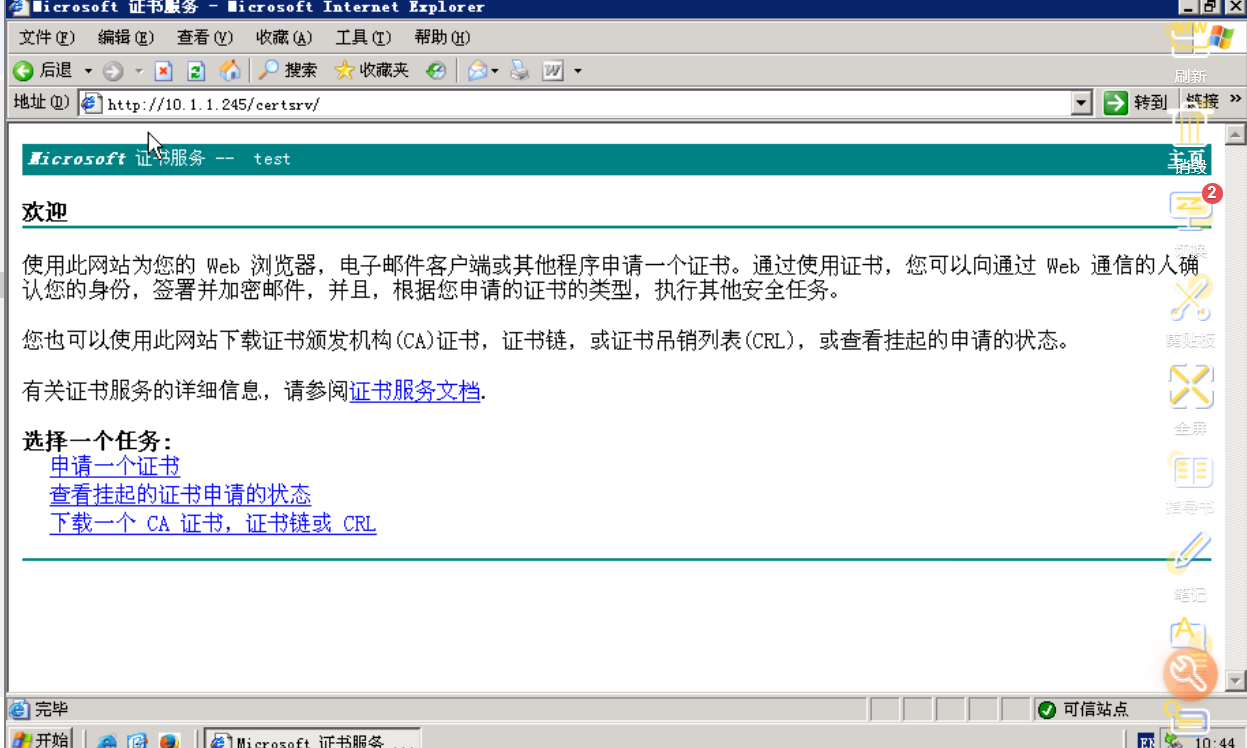Open the 证书服务文档 link
The image size is (1247, 748).
click(x=415, y=391)
